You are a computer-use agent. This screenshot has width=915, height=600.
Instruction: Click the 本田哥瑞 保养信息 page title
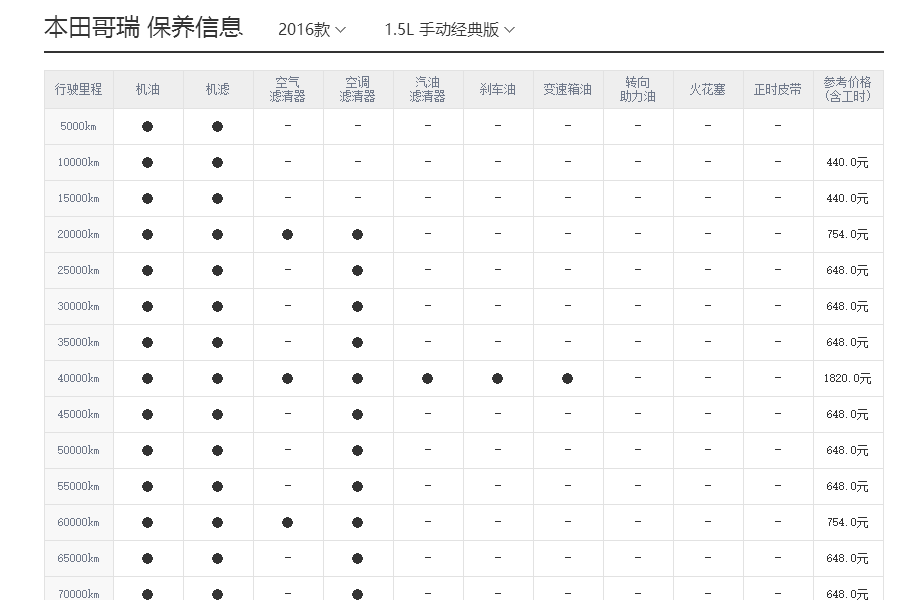point(144,27)
